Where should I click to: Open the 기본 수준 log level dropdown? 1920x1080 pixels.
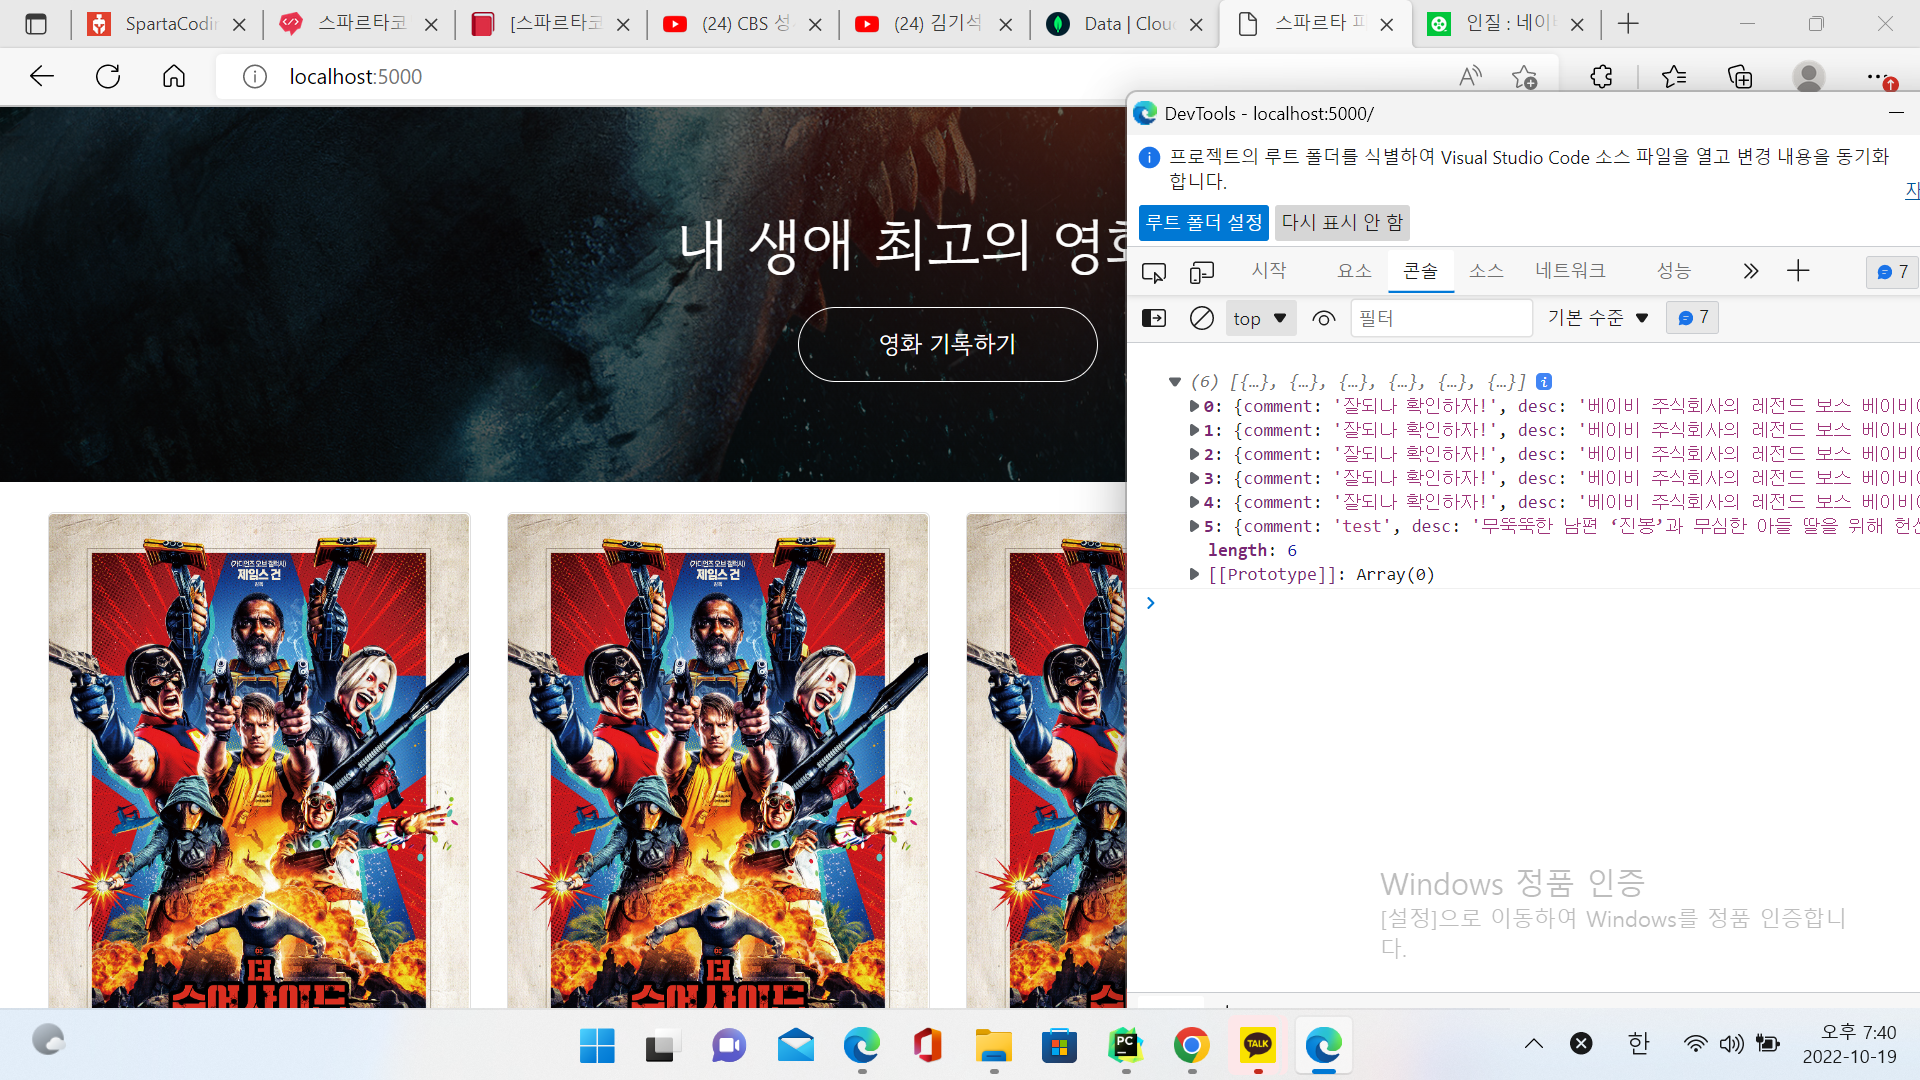coord(1597,318)
